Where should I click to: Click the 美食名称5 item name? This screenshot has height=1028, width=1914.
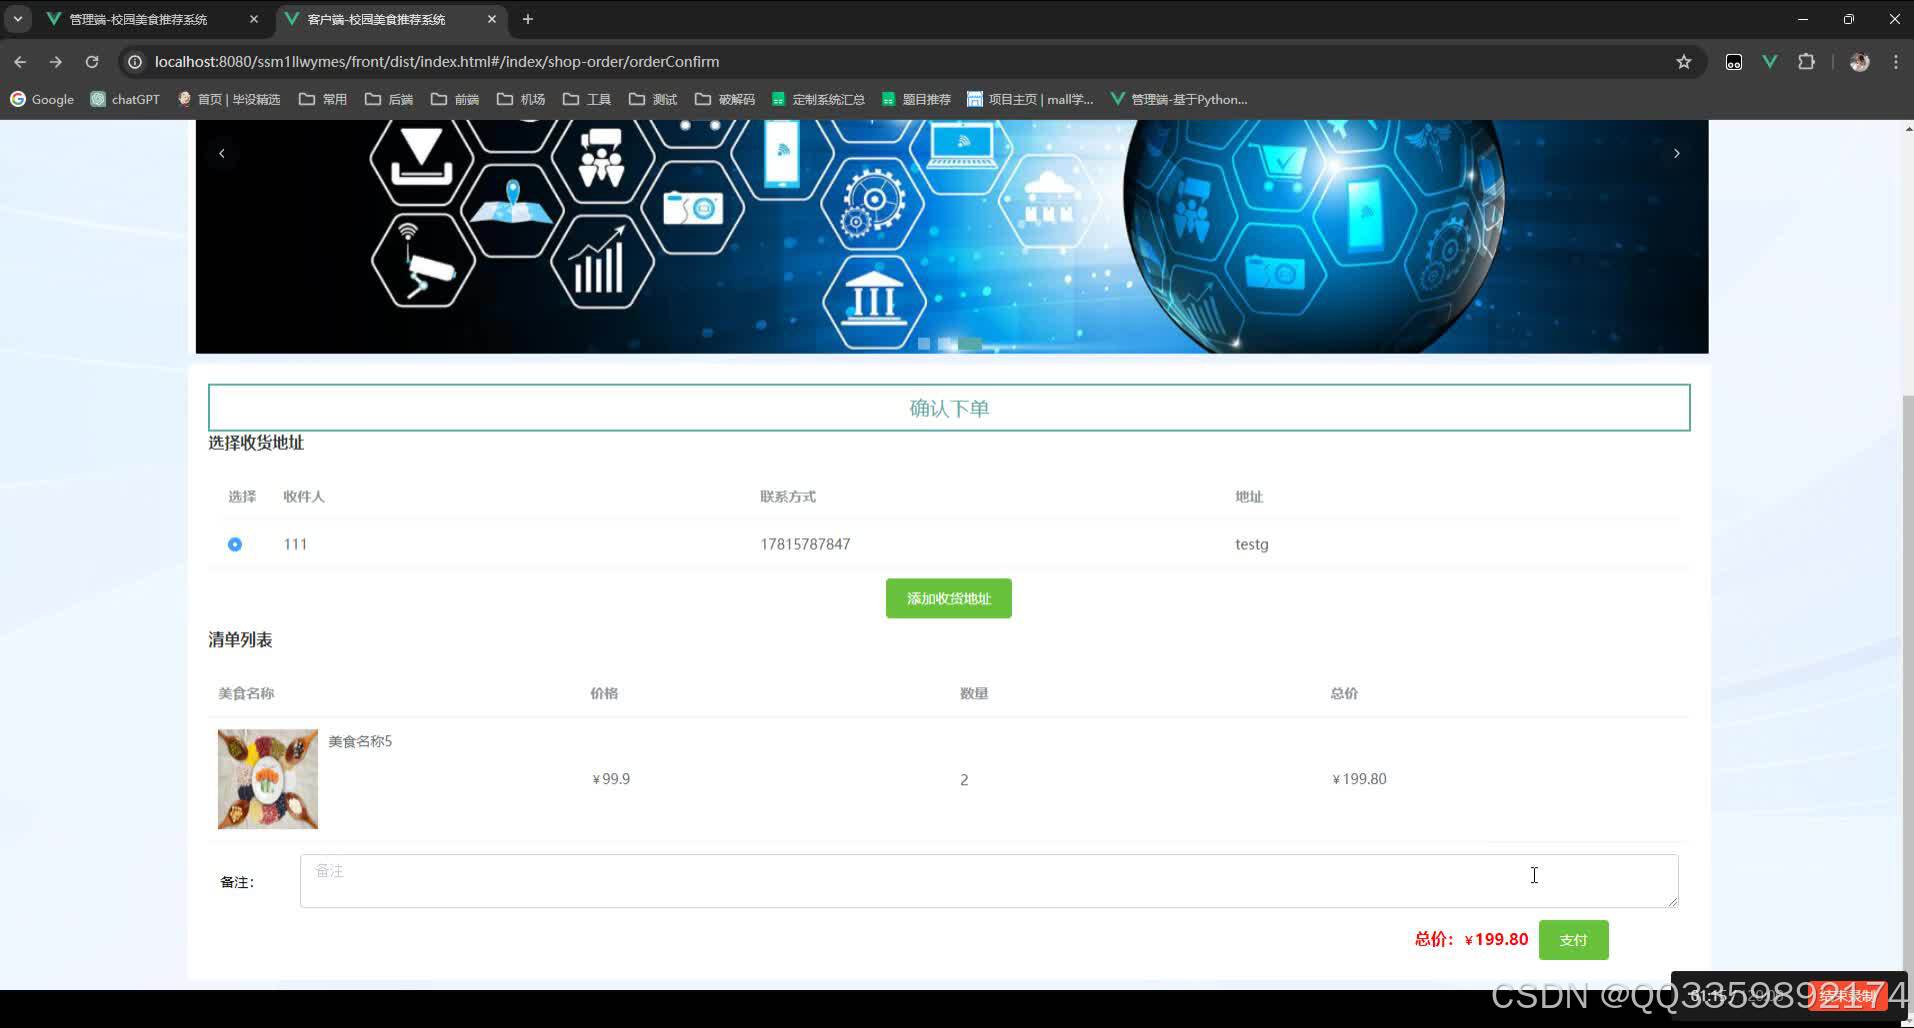pos(360,741)
